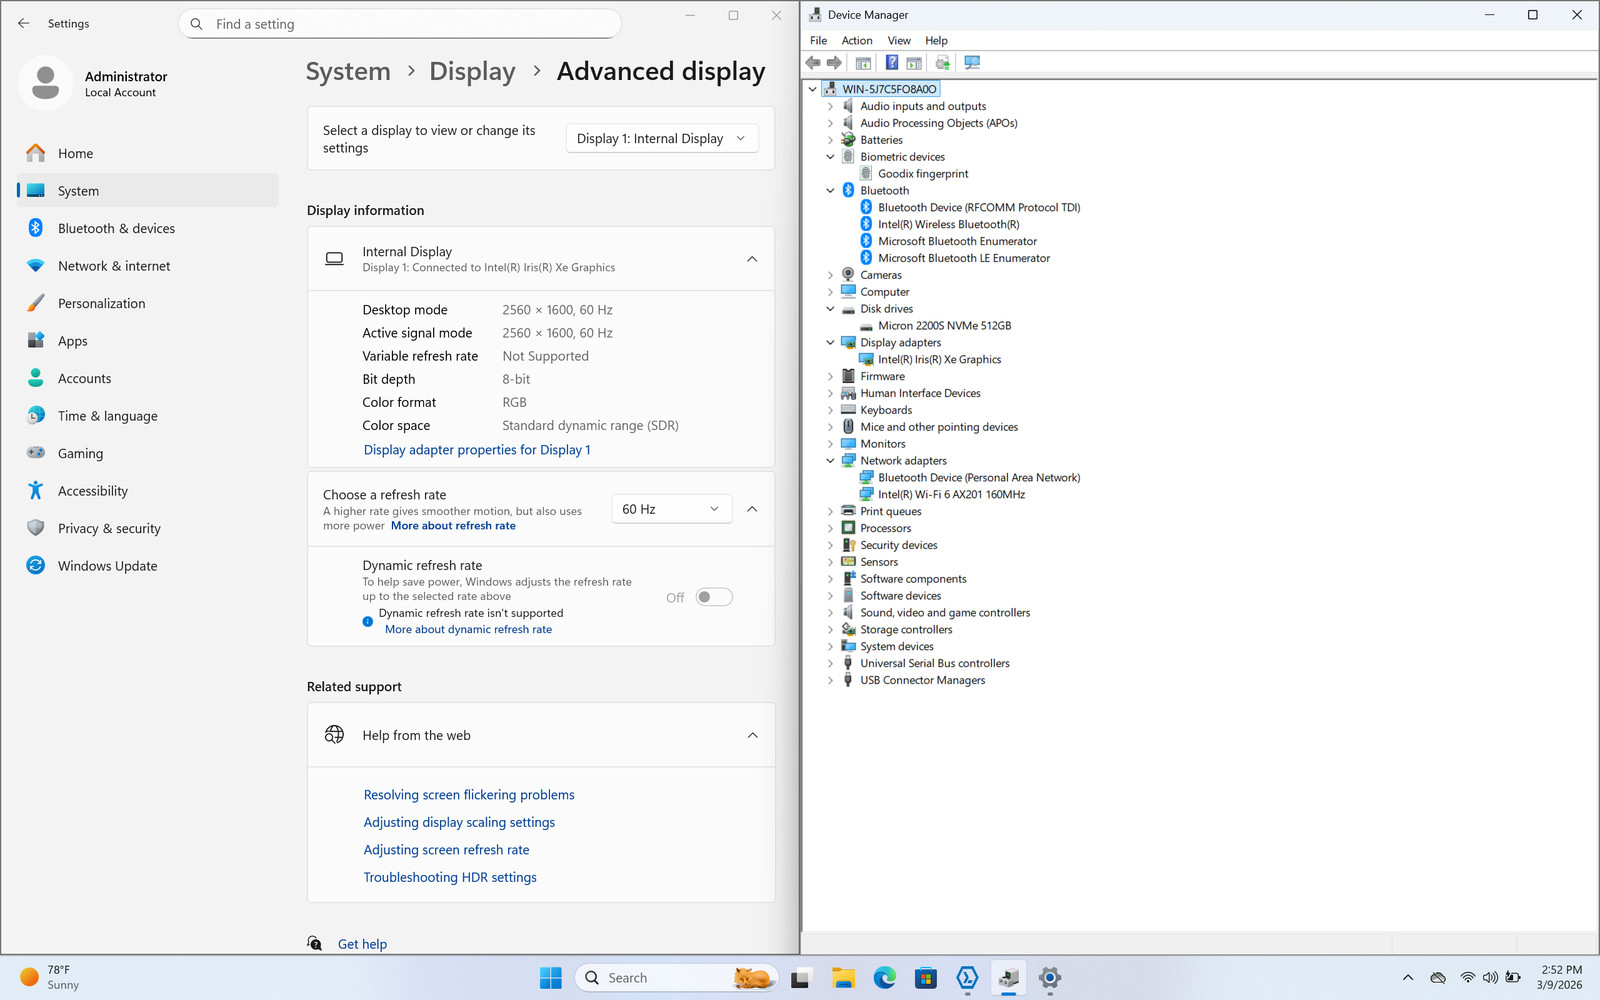The height and width of the screenshot is (1000, 1600).
Task: Open Accessibility settings page
Action: tap(148, 491)
